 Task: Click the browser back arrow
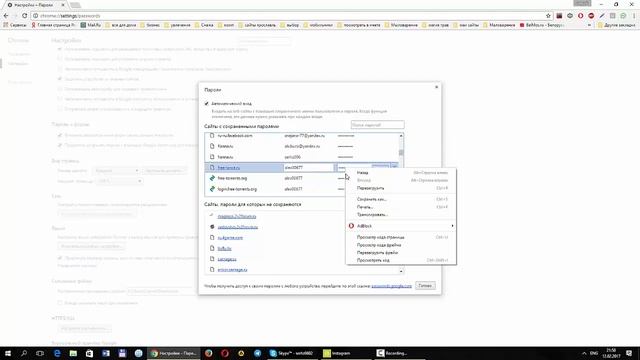point(6,16)
